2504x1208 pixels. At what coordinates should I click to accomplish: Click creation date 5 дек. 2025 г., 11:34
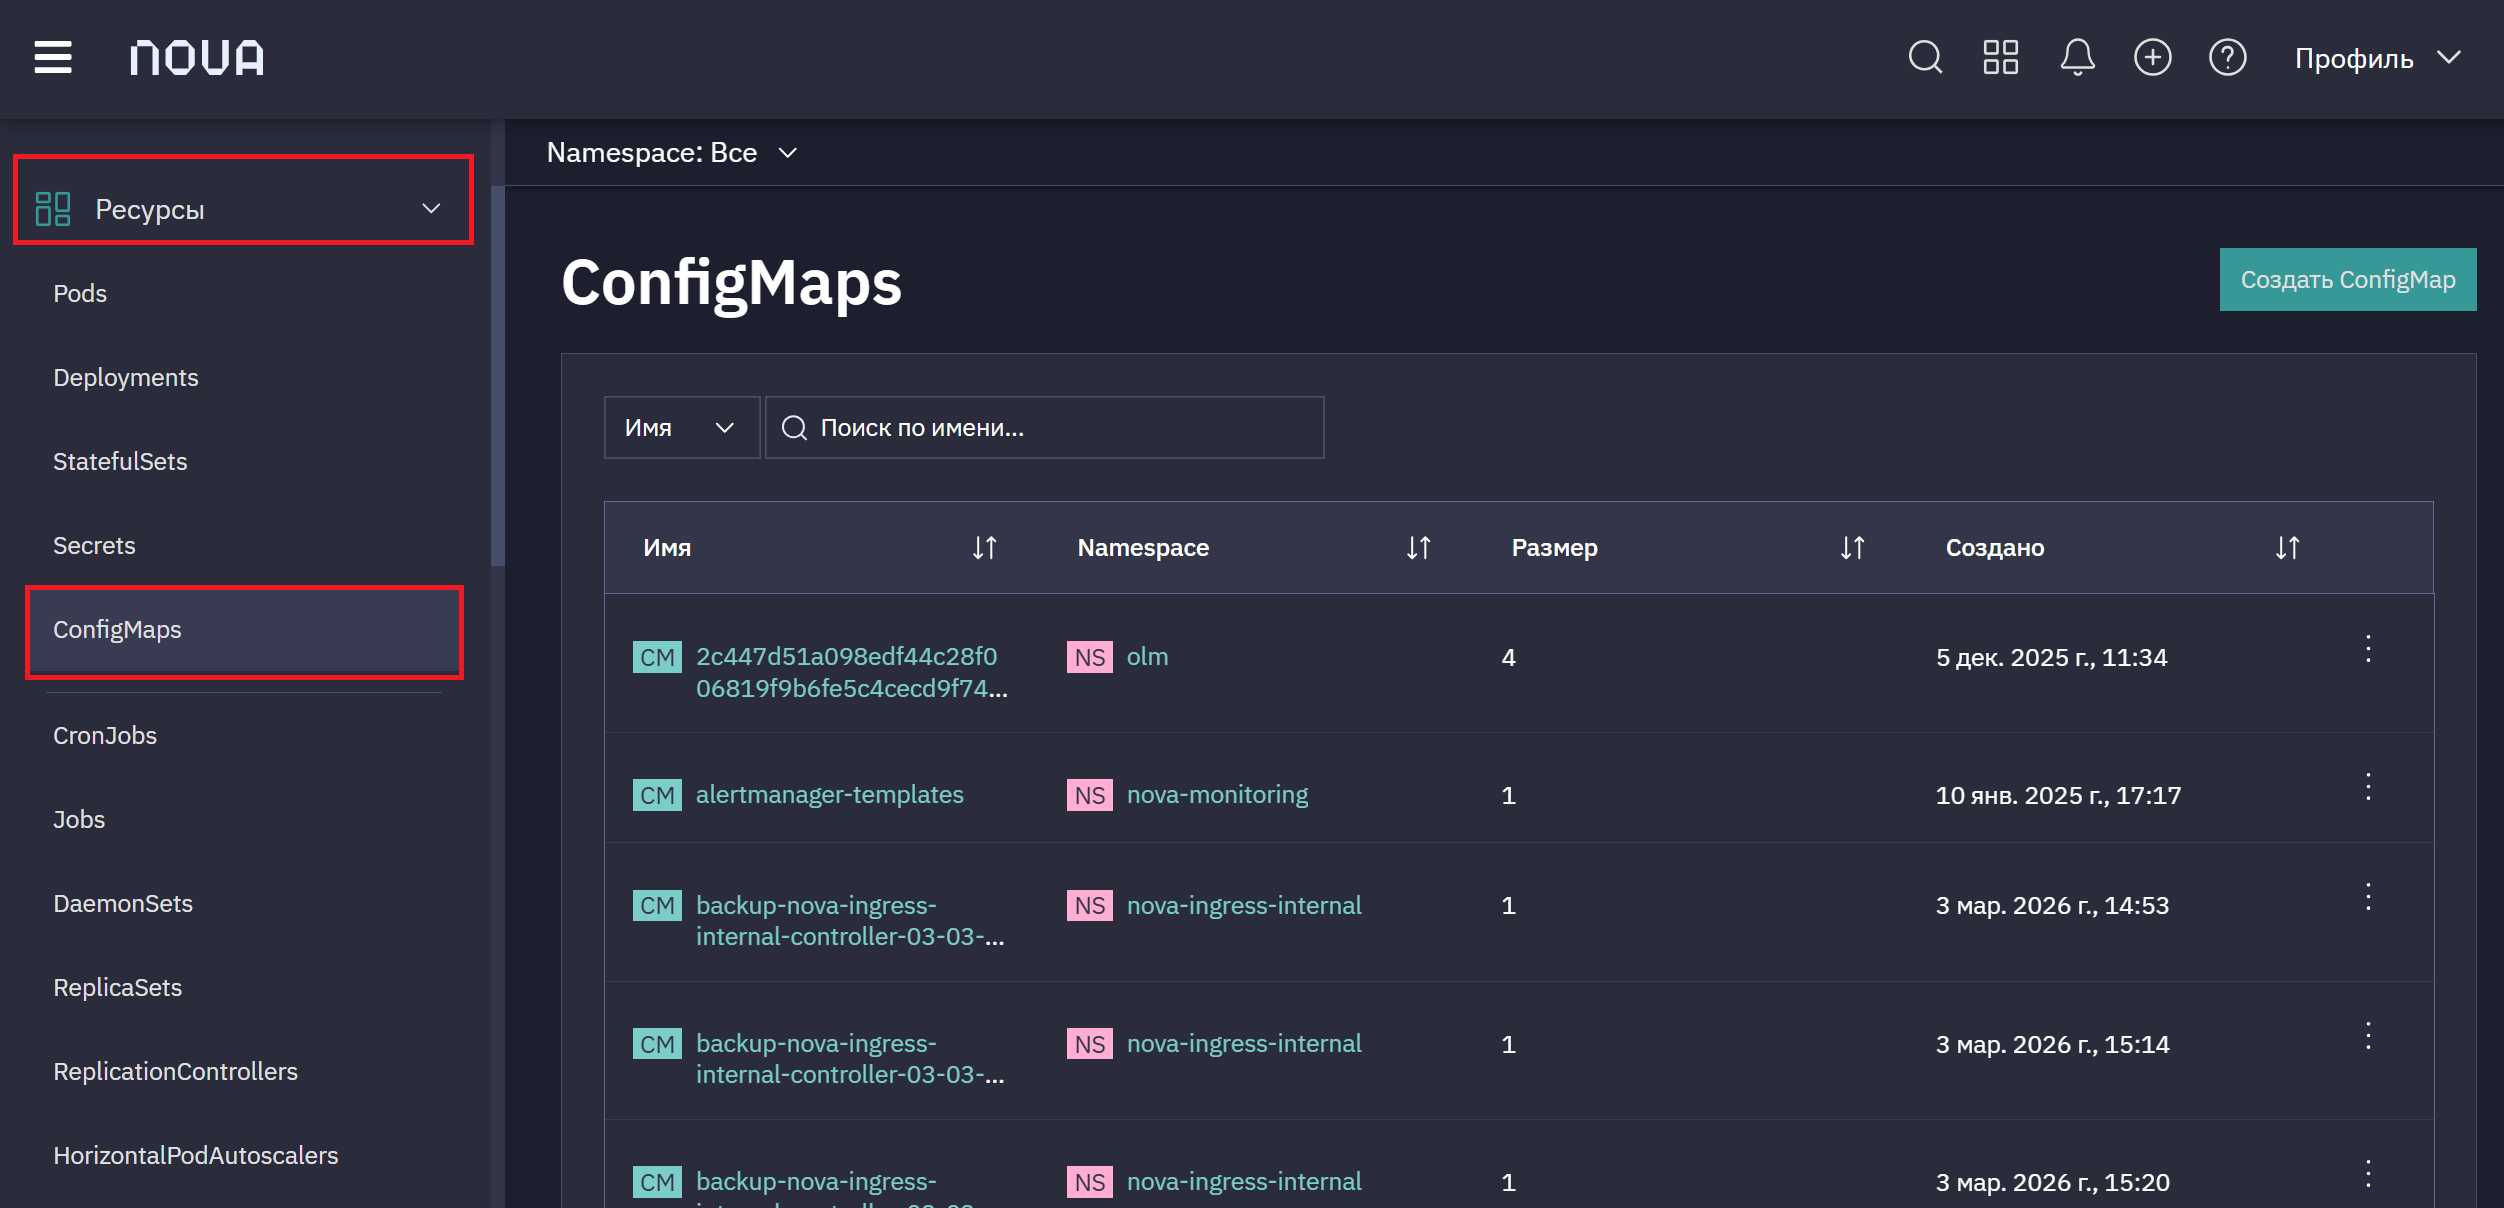(x=2051, y=657)
